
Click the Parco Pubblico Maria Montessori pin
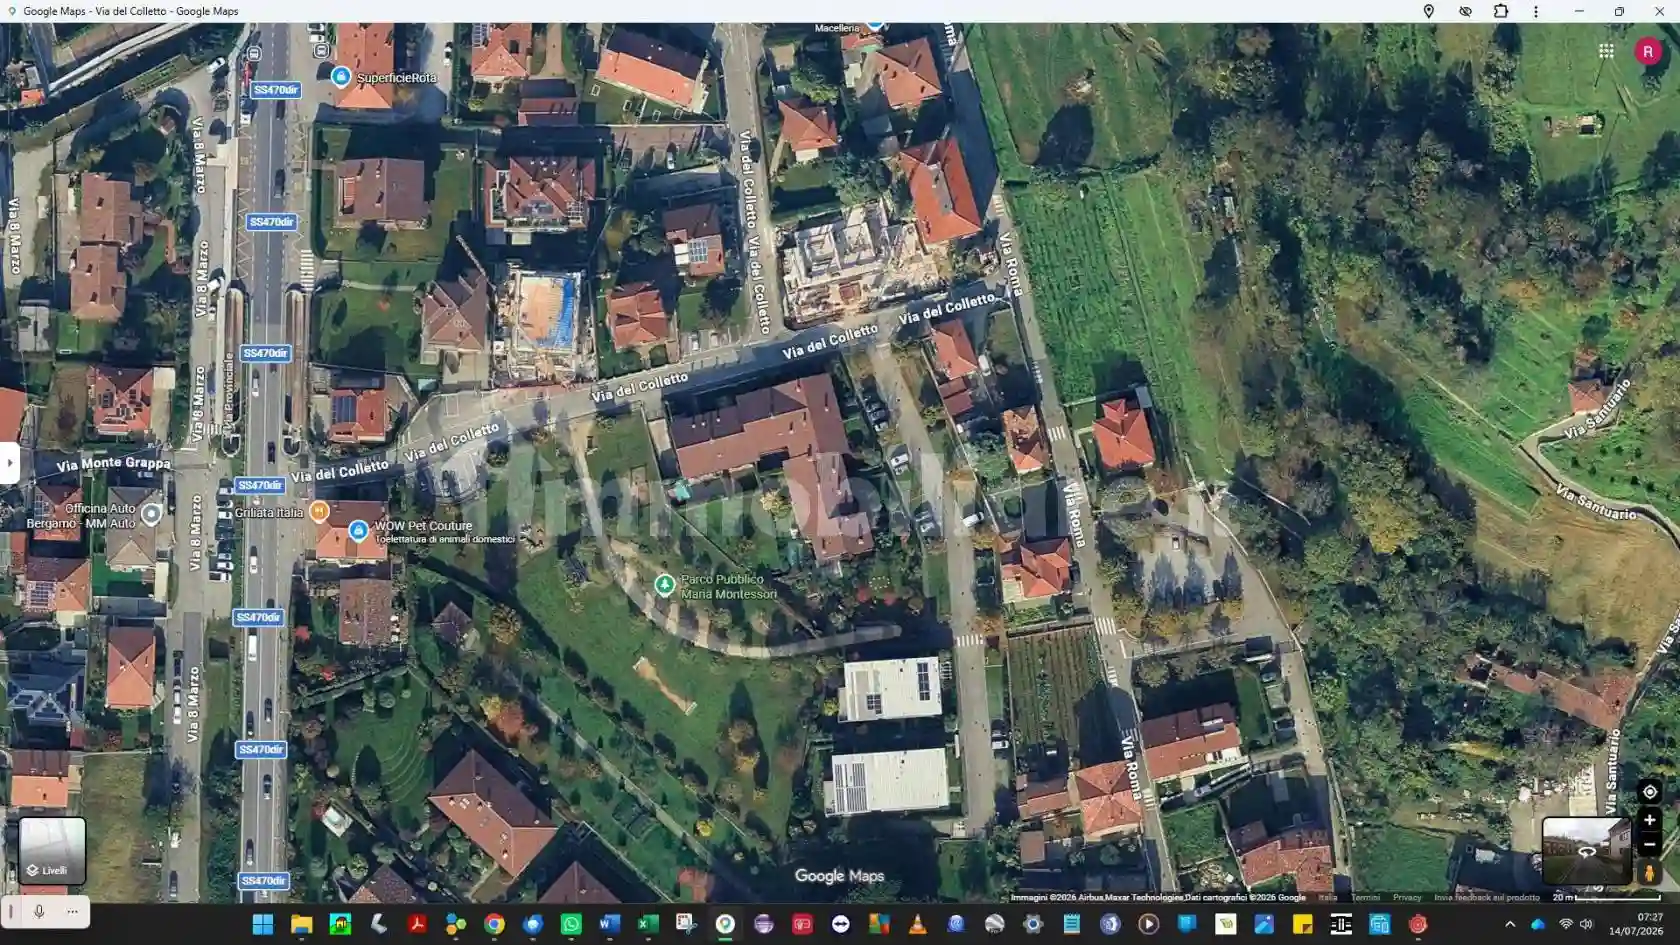664,584
